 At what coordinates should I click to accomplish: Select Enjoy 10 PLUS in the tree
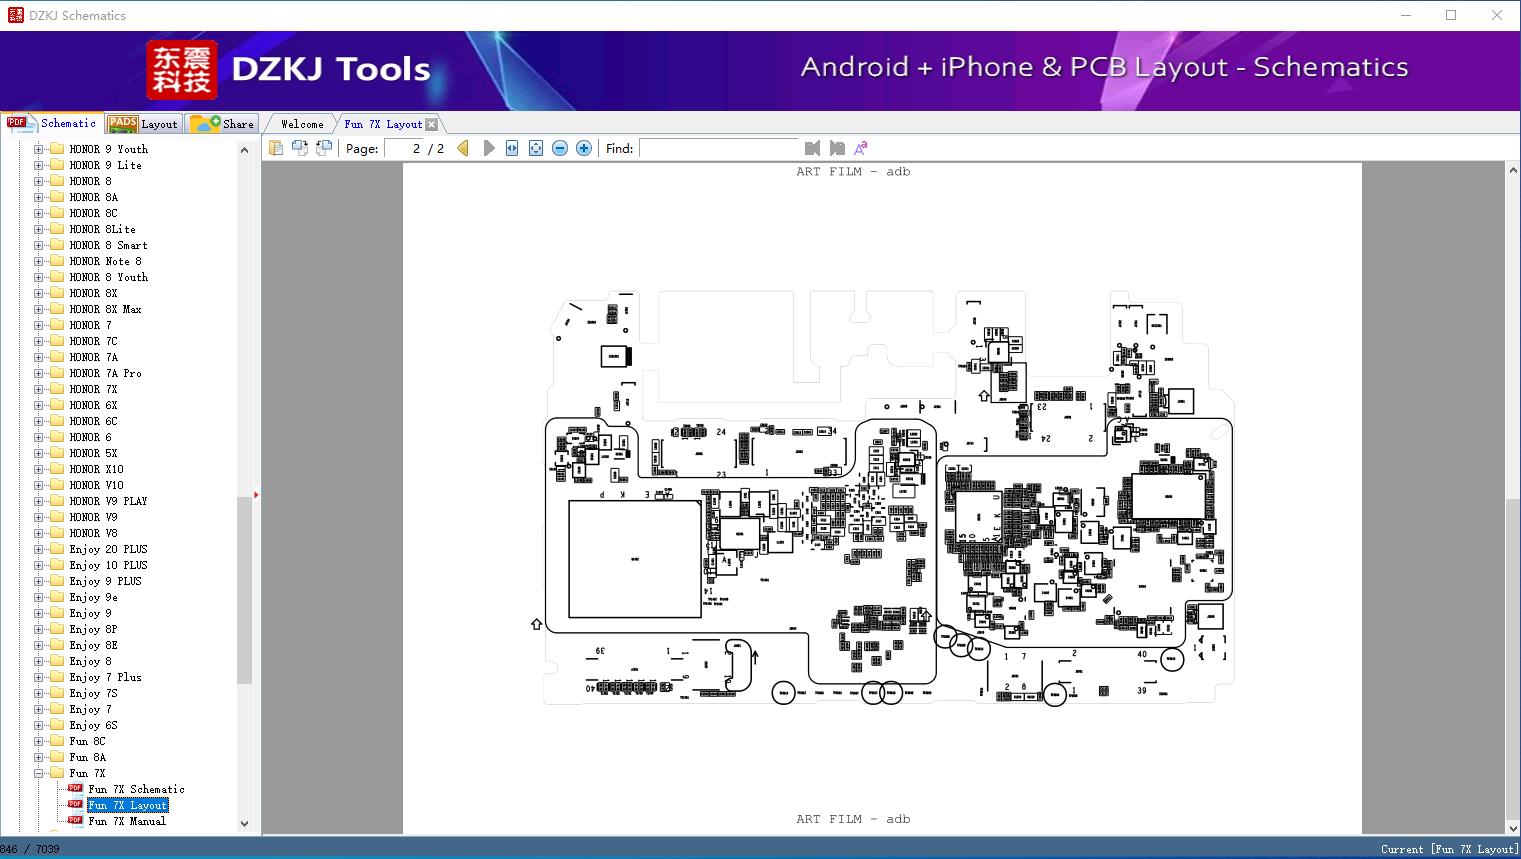pos(108,565)
